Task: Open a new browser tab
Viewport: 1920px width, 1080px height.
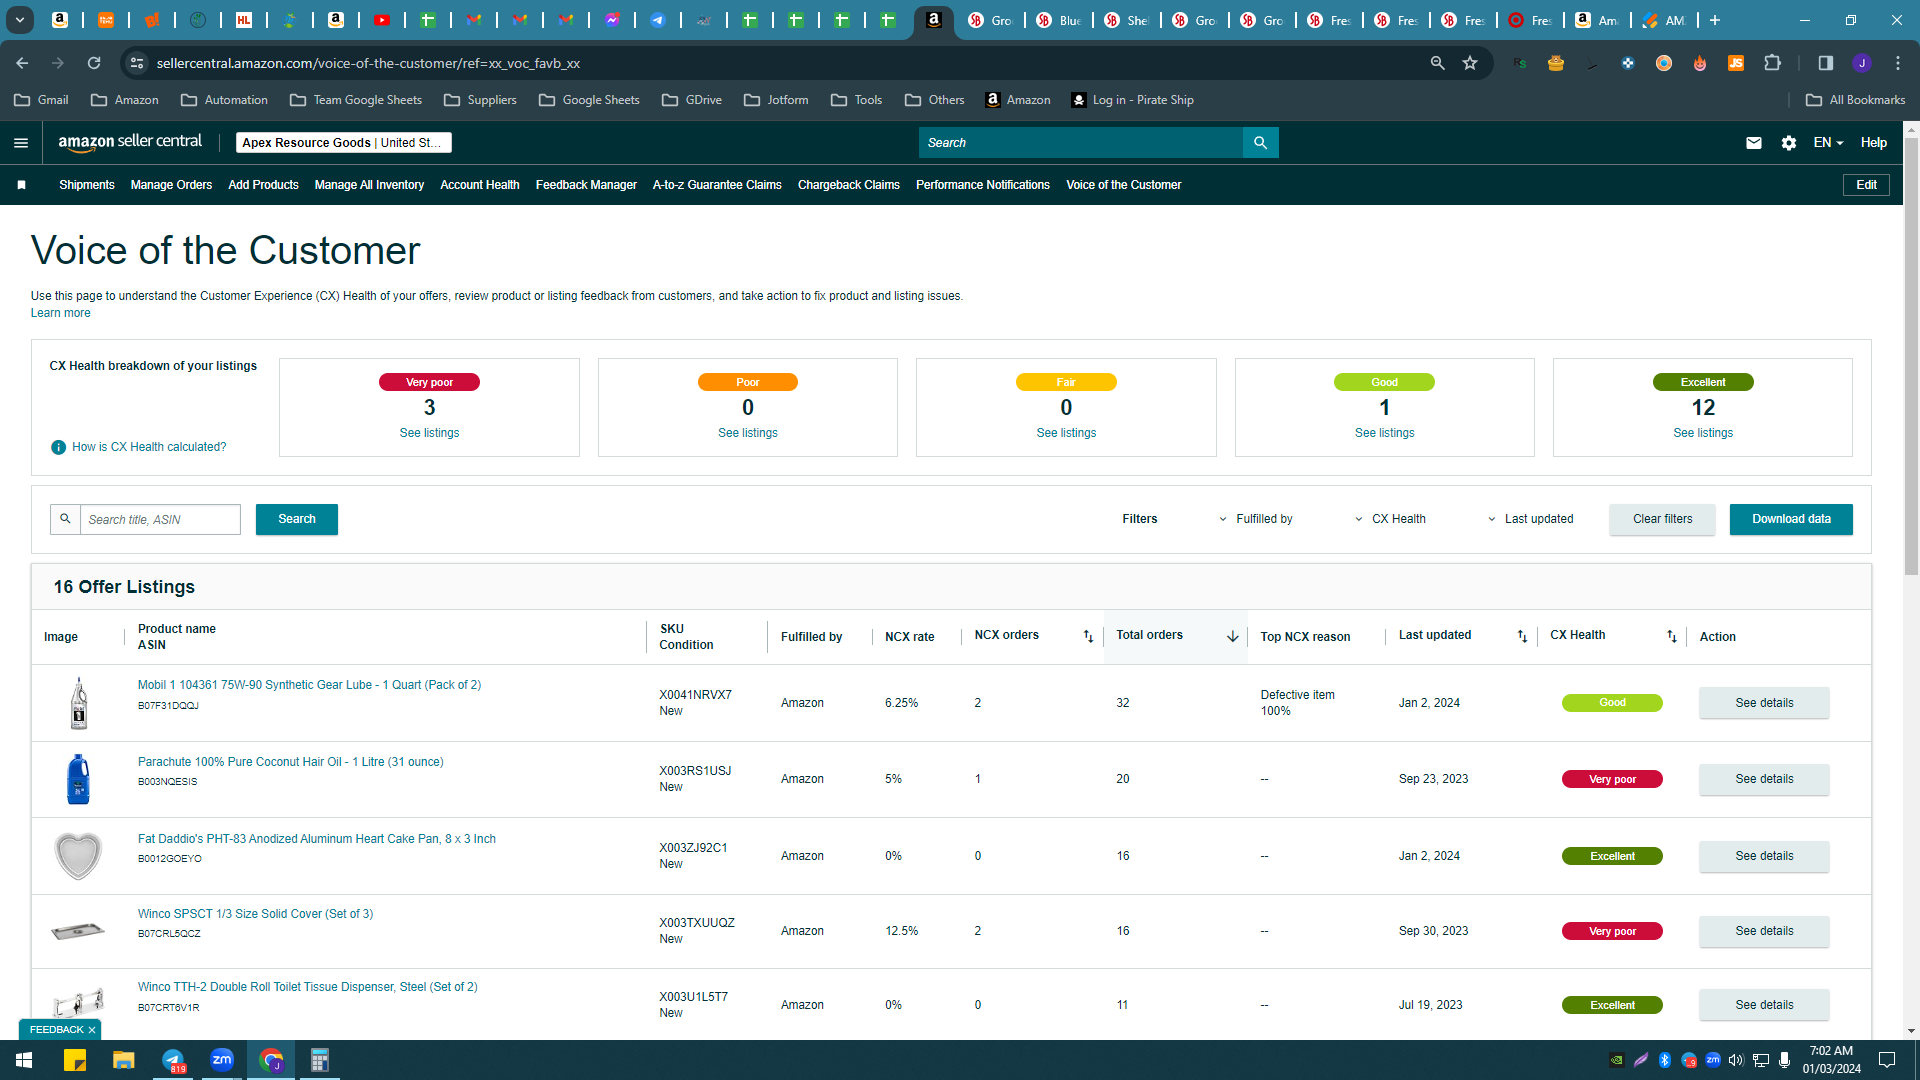Action: click(x=1715, y=20)
